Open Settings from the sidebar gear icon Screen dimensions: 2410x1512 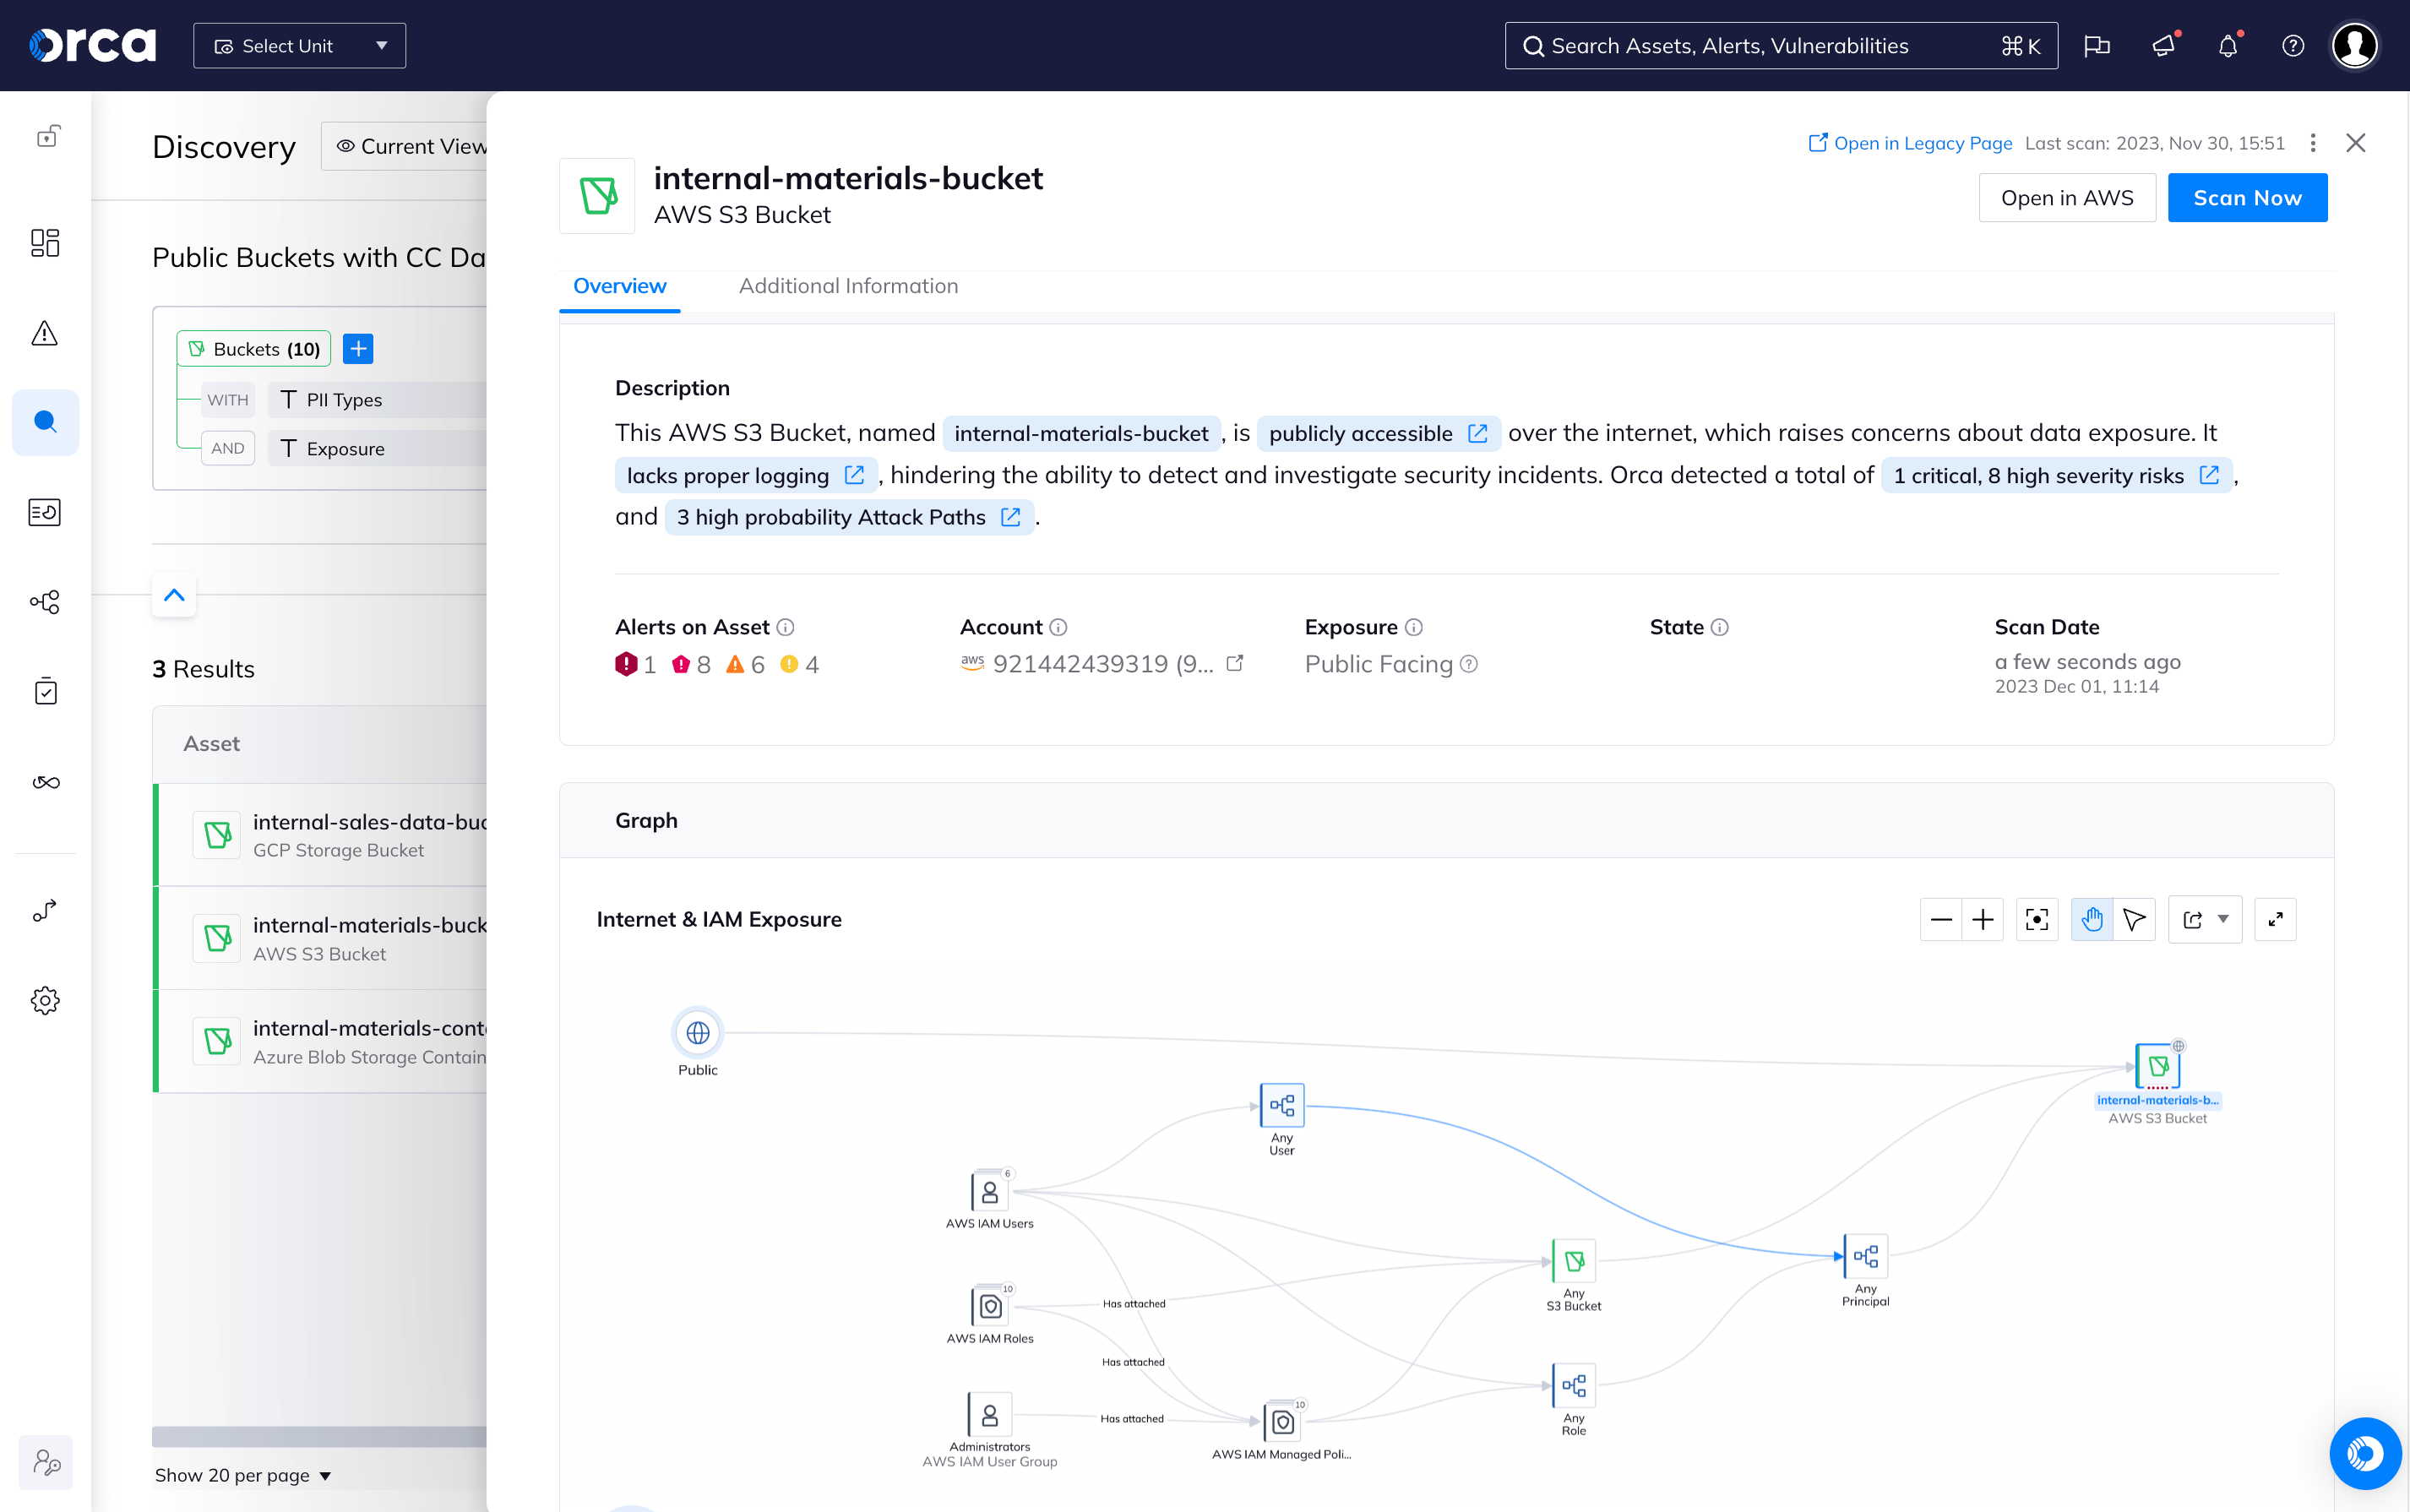point(46,1000)
